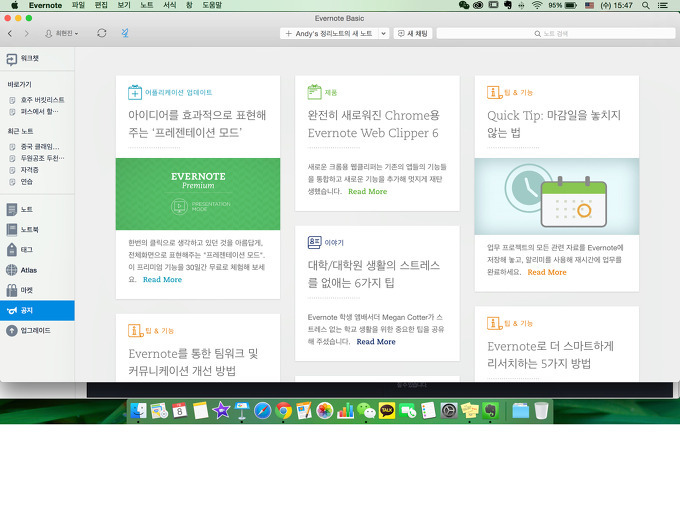Click the green Evernote Premium banner image
Screen dimensions: 680x510
198,194
